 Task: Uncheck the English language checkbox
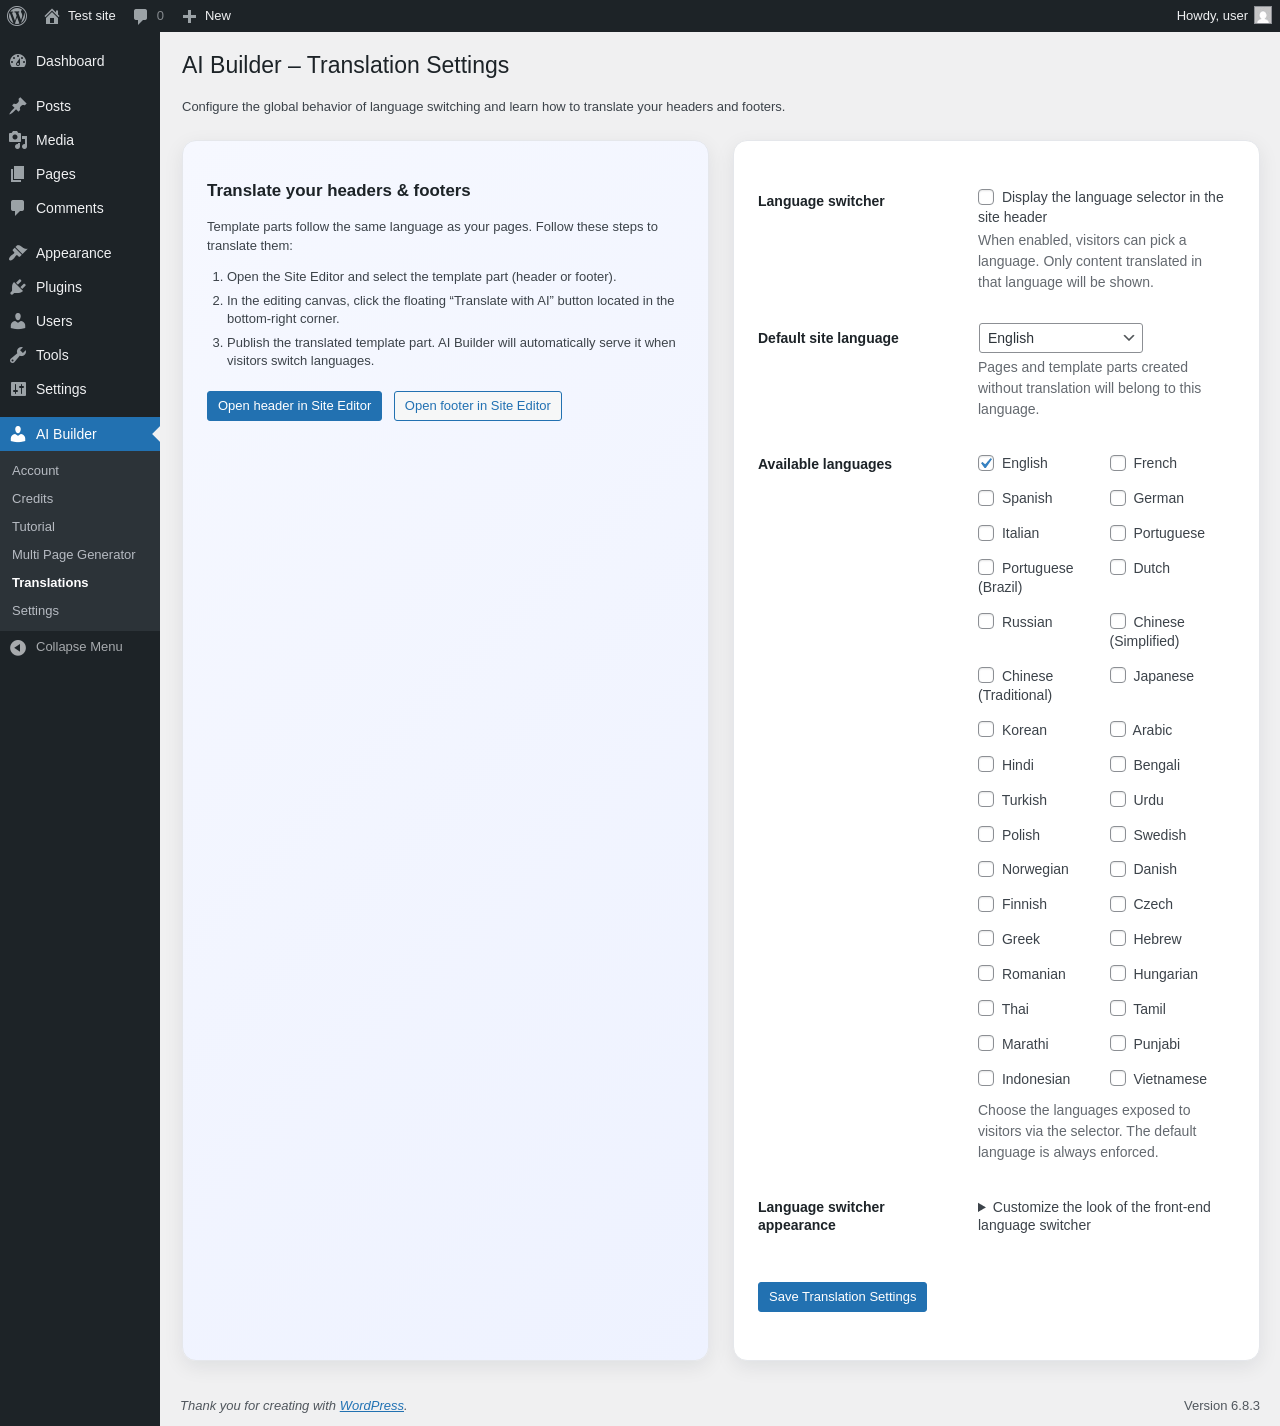click(x=986, y=463)
